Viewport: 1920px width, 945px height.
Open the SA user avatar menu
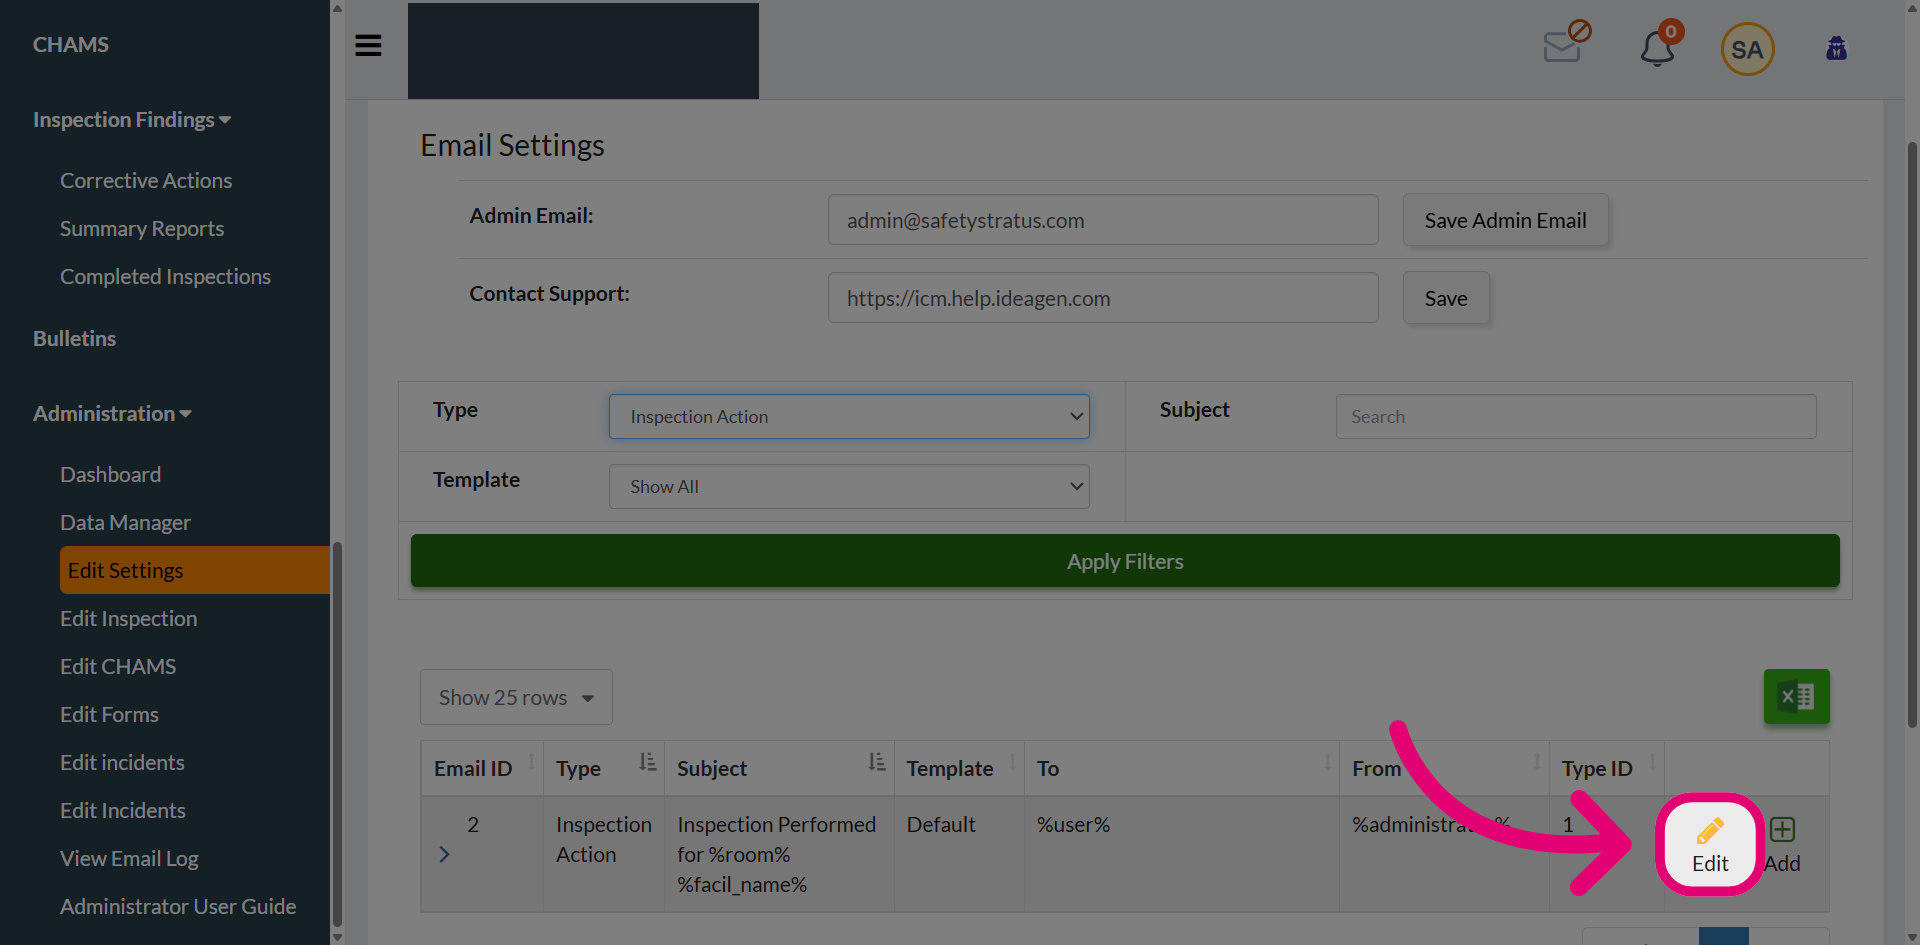click(1747, 49)
